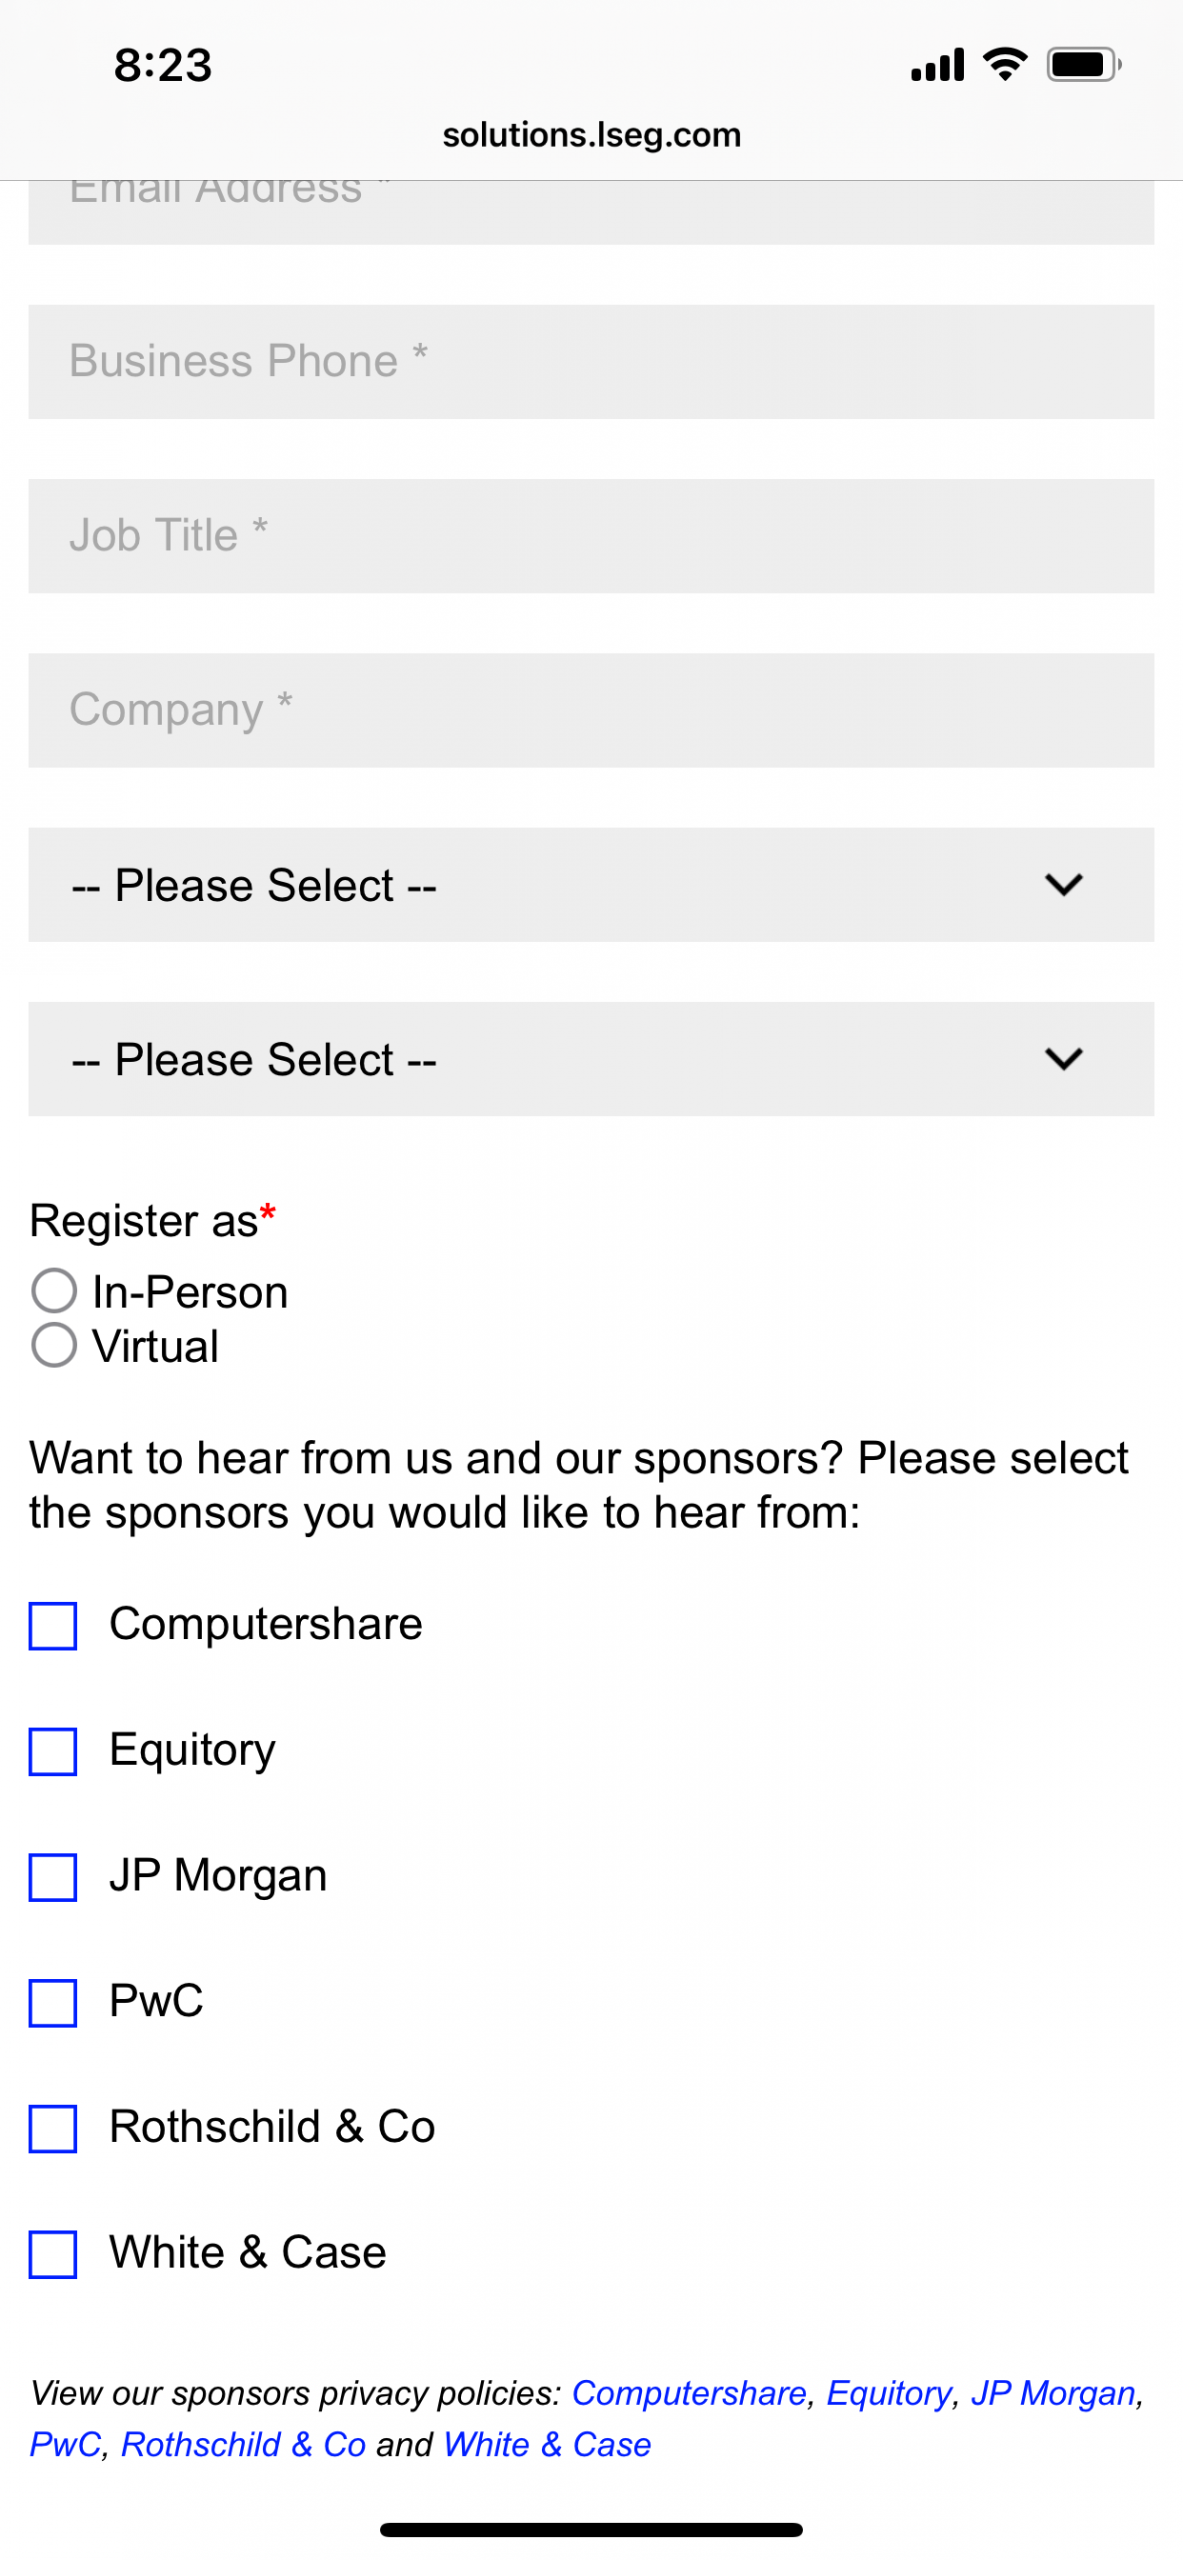Viewport: 1183px width, 2560px height.
Task: Tap the battery indicator icon
Action: [x=1083, y=65]
